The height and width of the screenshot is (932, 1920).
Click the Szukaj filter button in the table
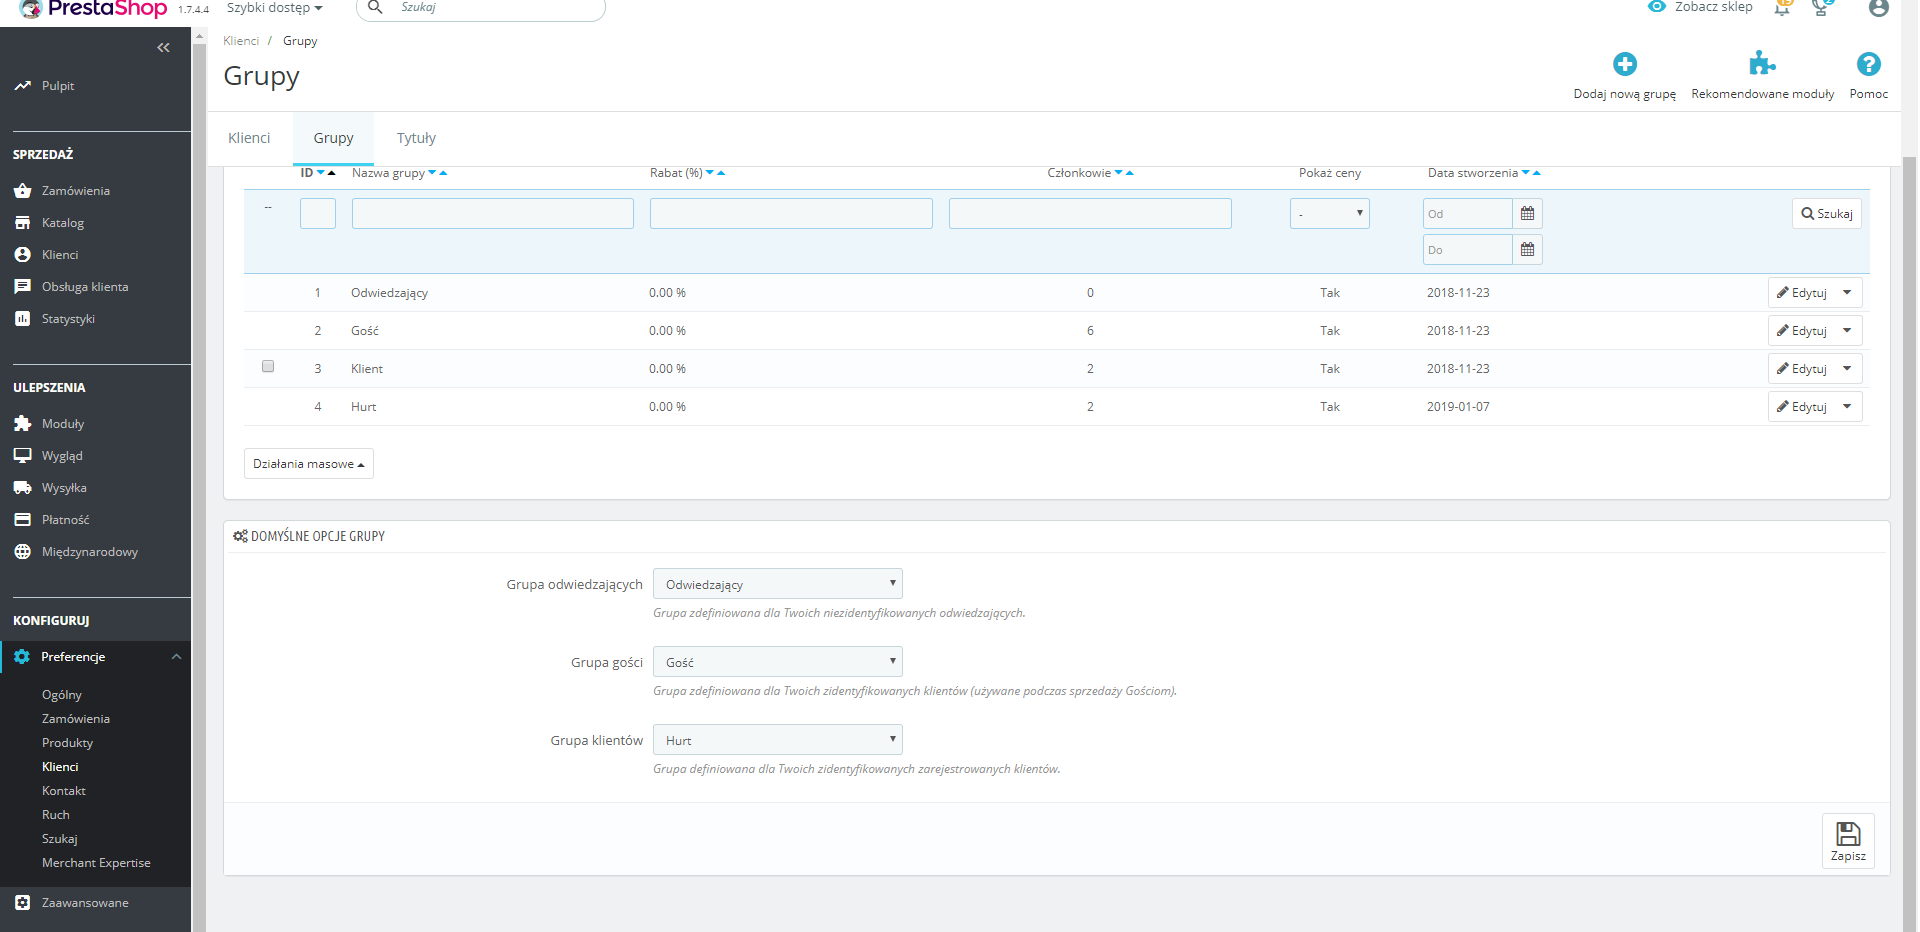(1827, 214)
